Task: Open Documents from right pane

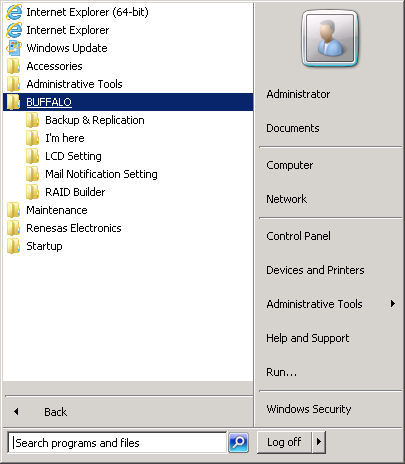Action: pos(293,128)
